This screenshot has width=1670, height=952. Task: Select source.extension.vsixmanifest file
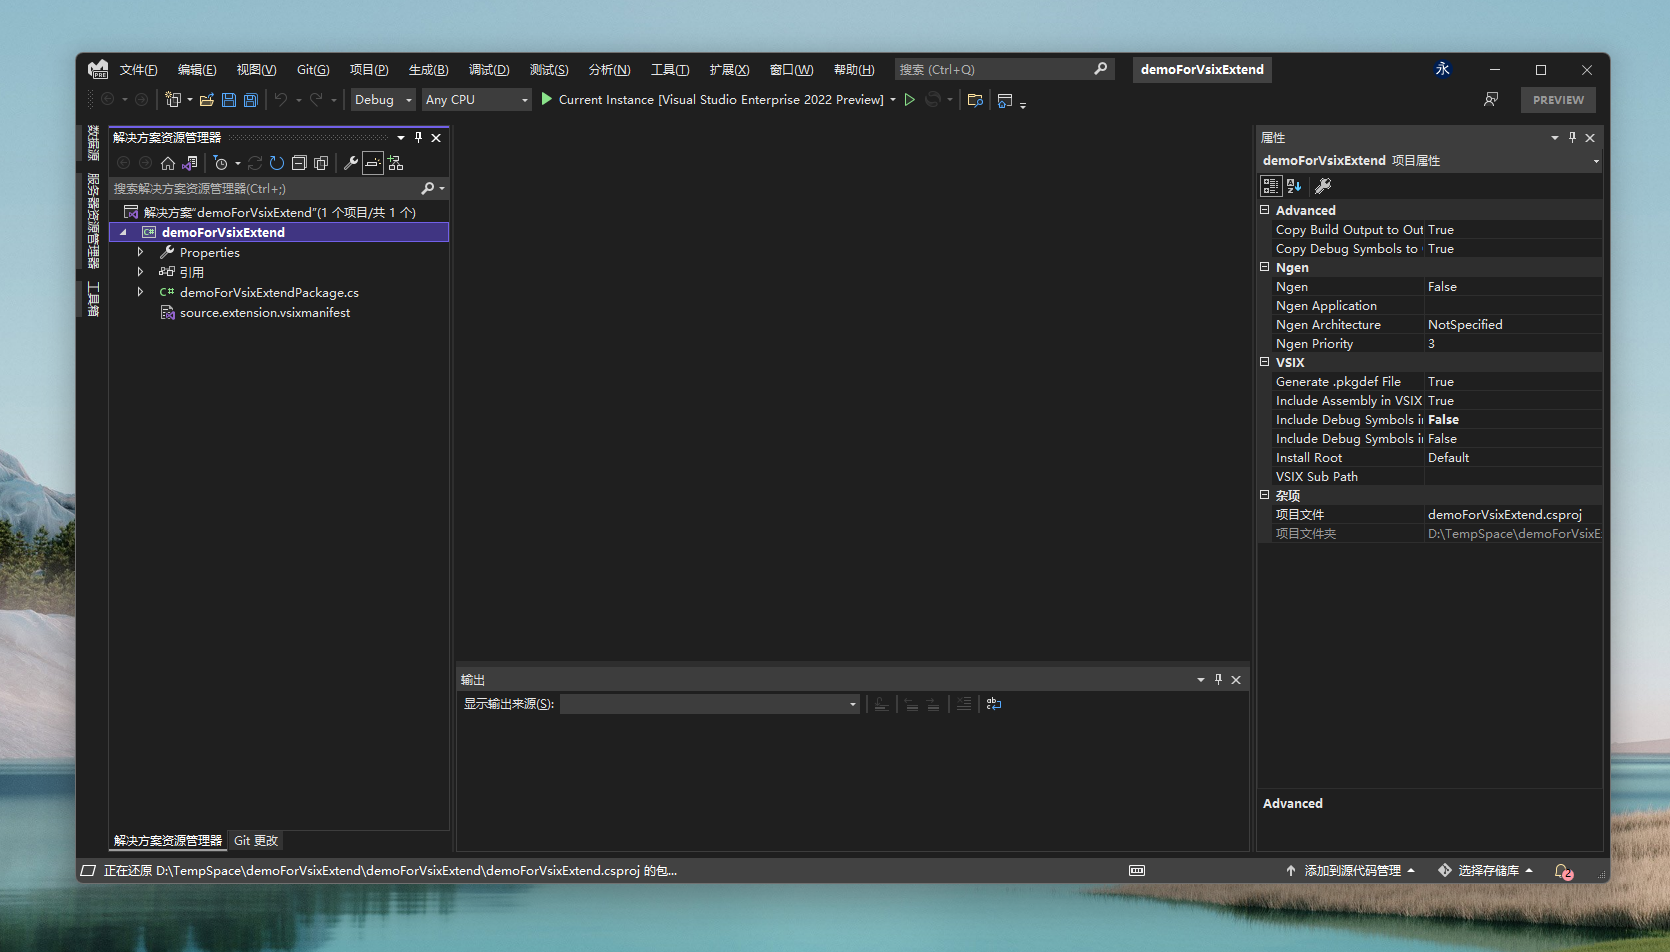pos(264,313)
